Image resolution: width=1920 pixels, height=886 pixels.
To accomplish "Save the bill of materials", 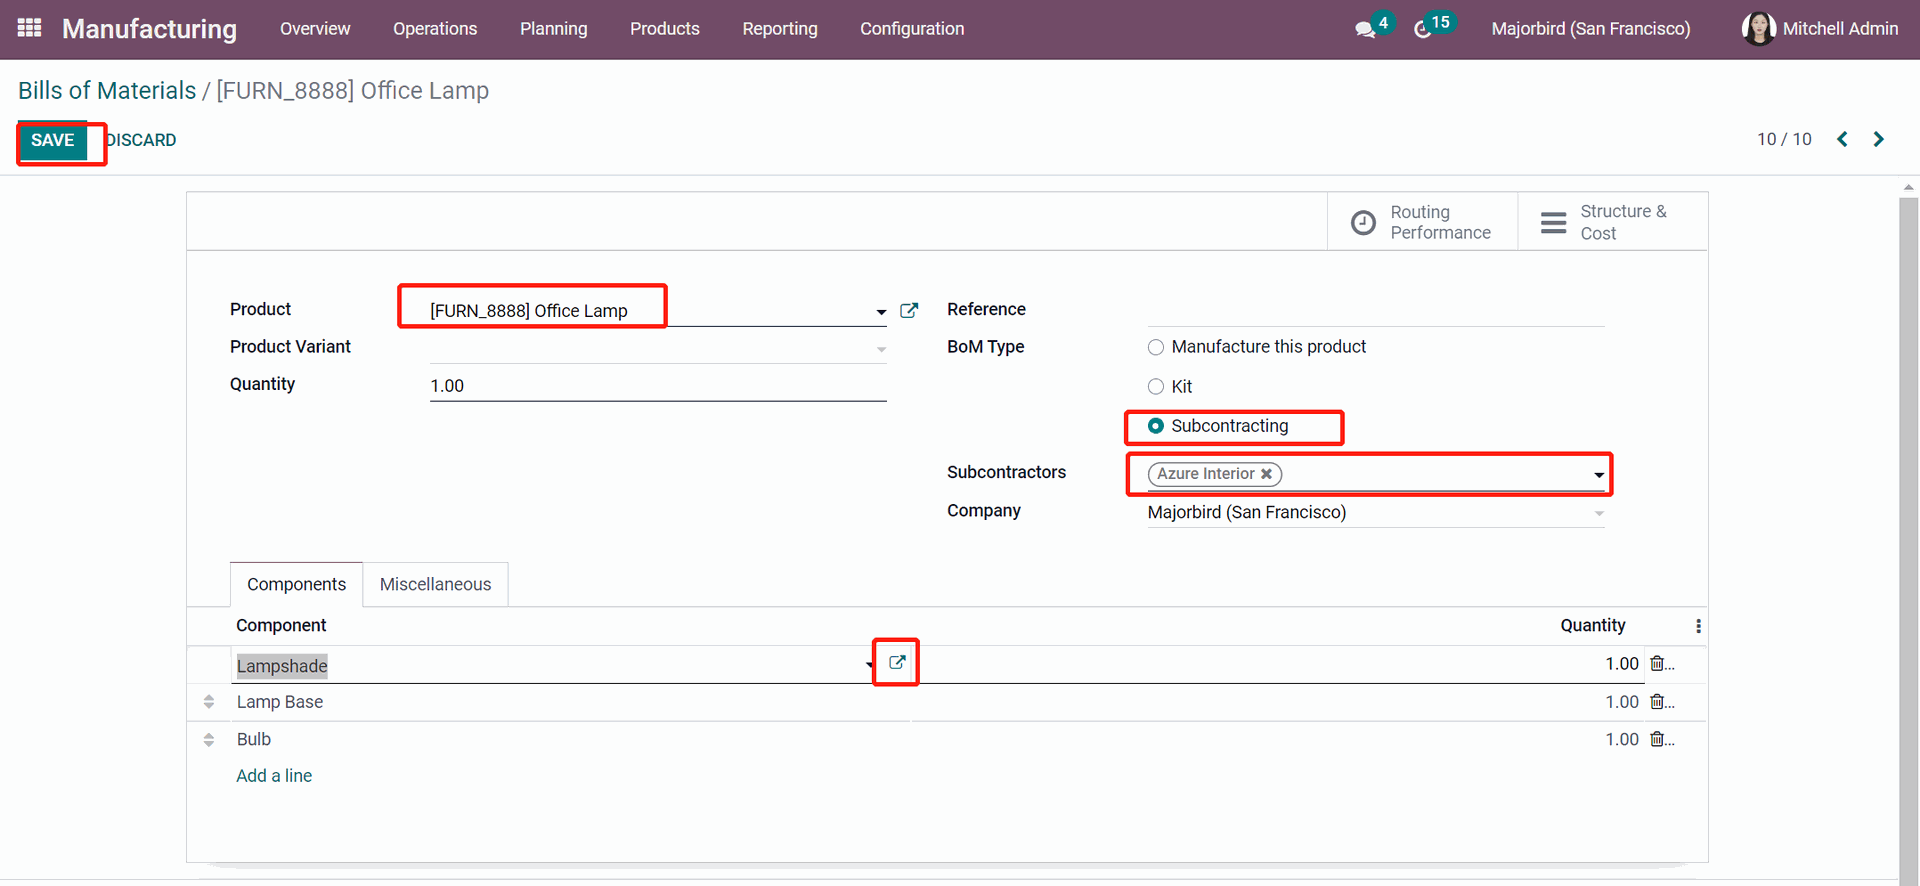I will click(x=53, y=140).
